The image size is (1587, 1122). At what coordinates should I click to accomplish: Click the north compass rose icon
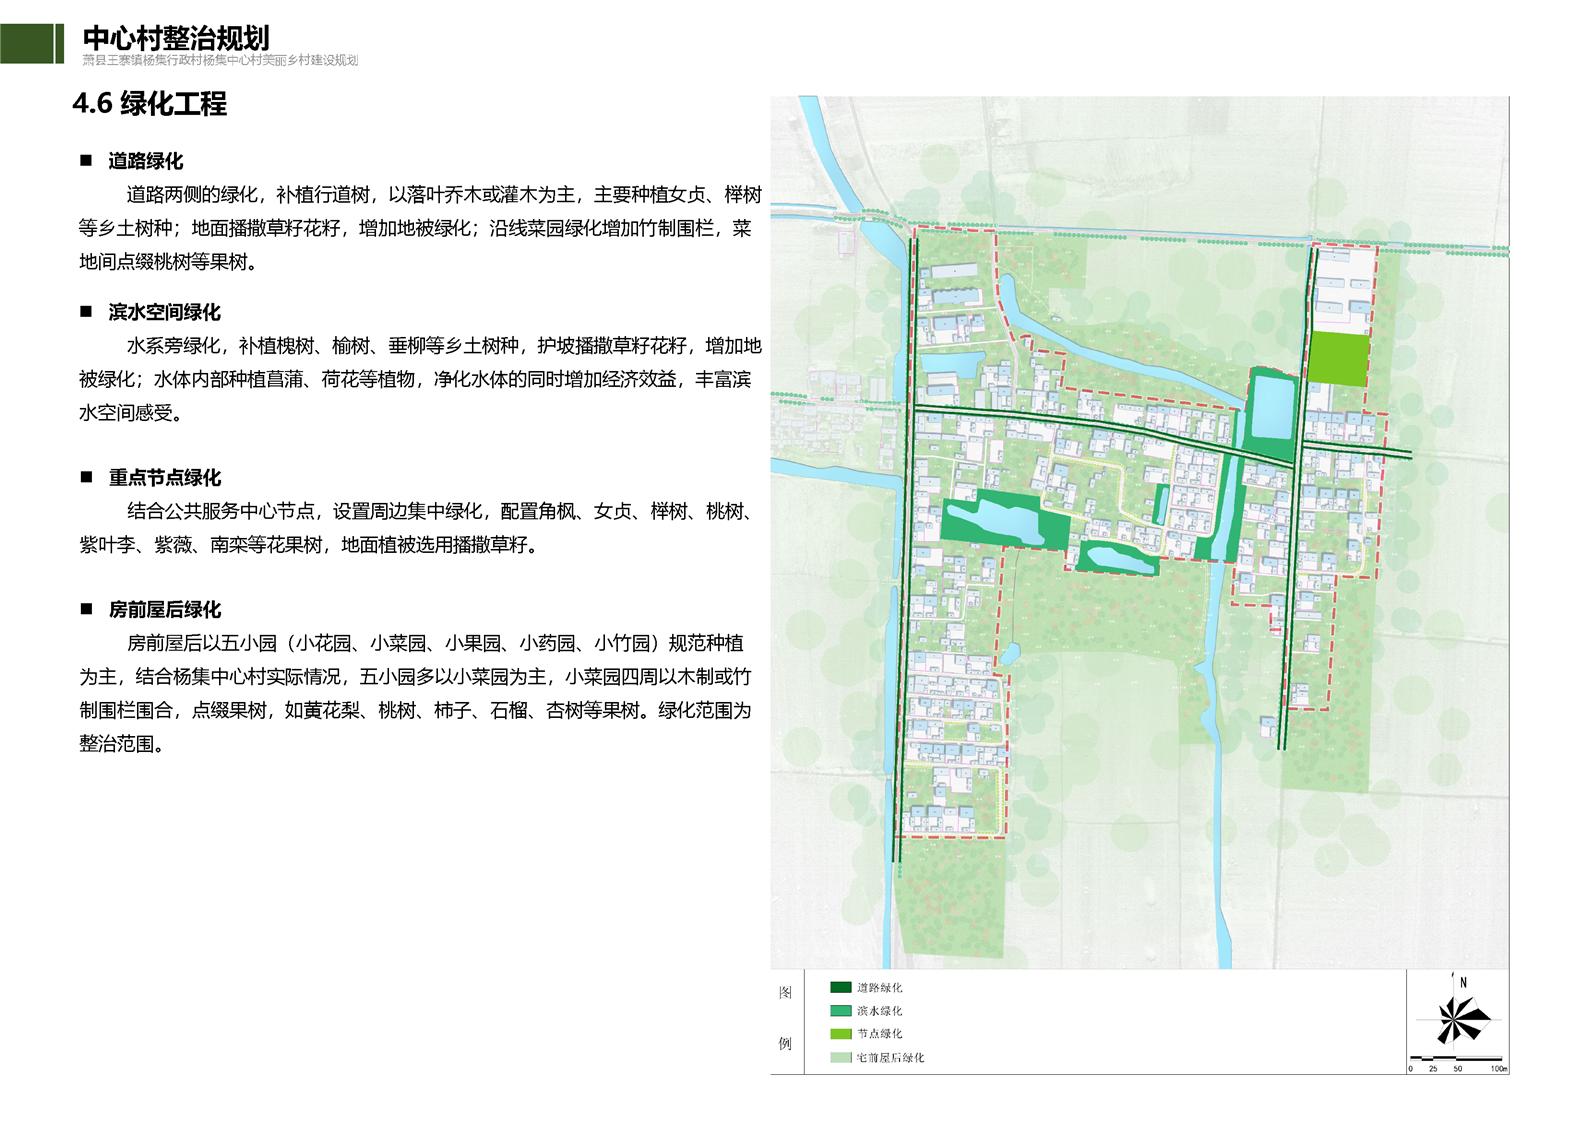pyautogui.click(x=1462, y=1018)
